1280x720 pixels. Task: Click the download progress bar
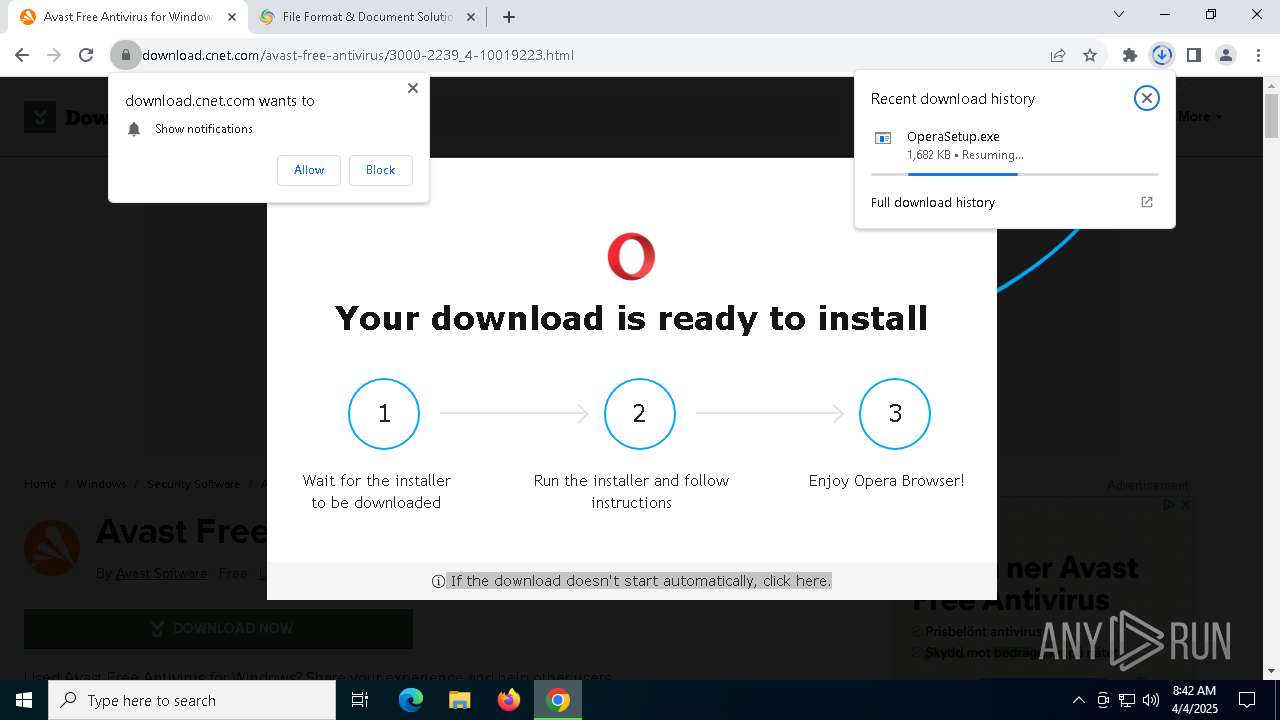[1014, 174]
